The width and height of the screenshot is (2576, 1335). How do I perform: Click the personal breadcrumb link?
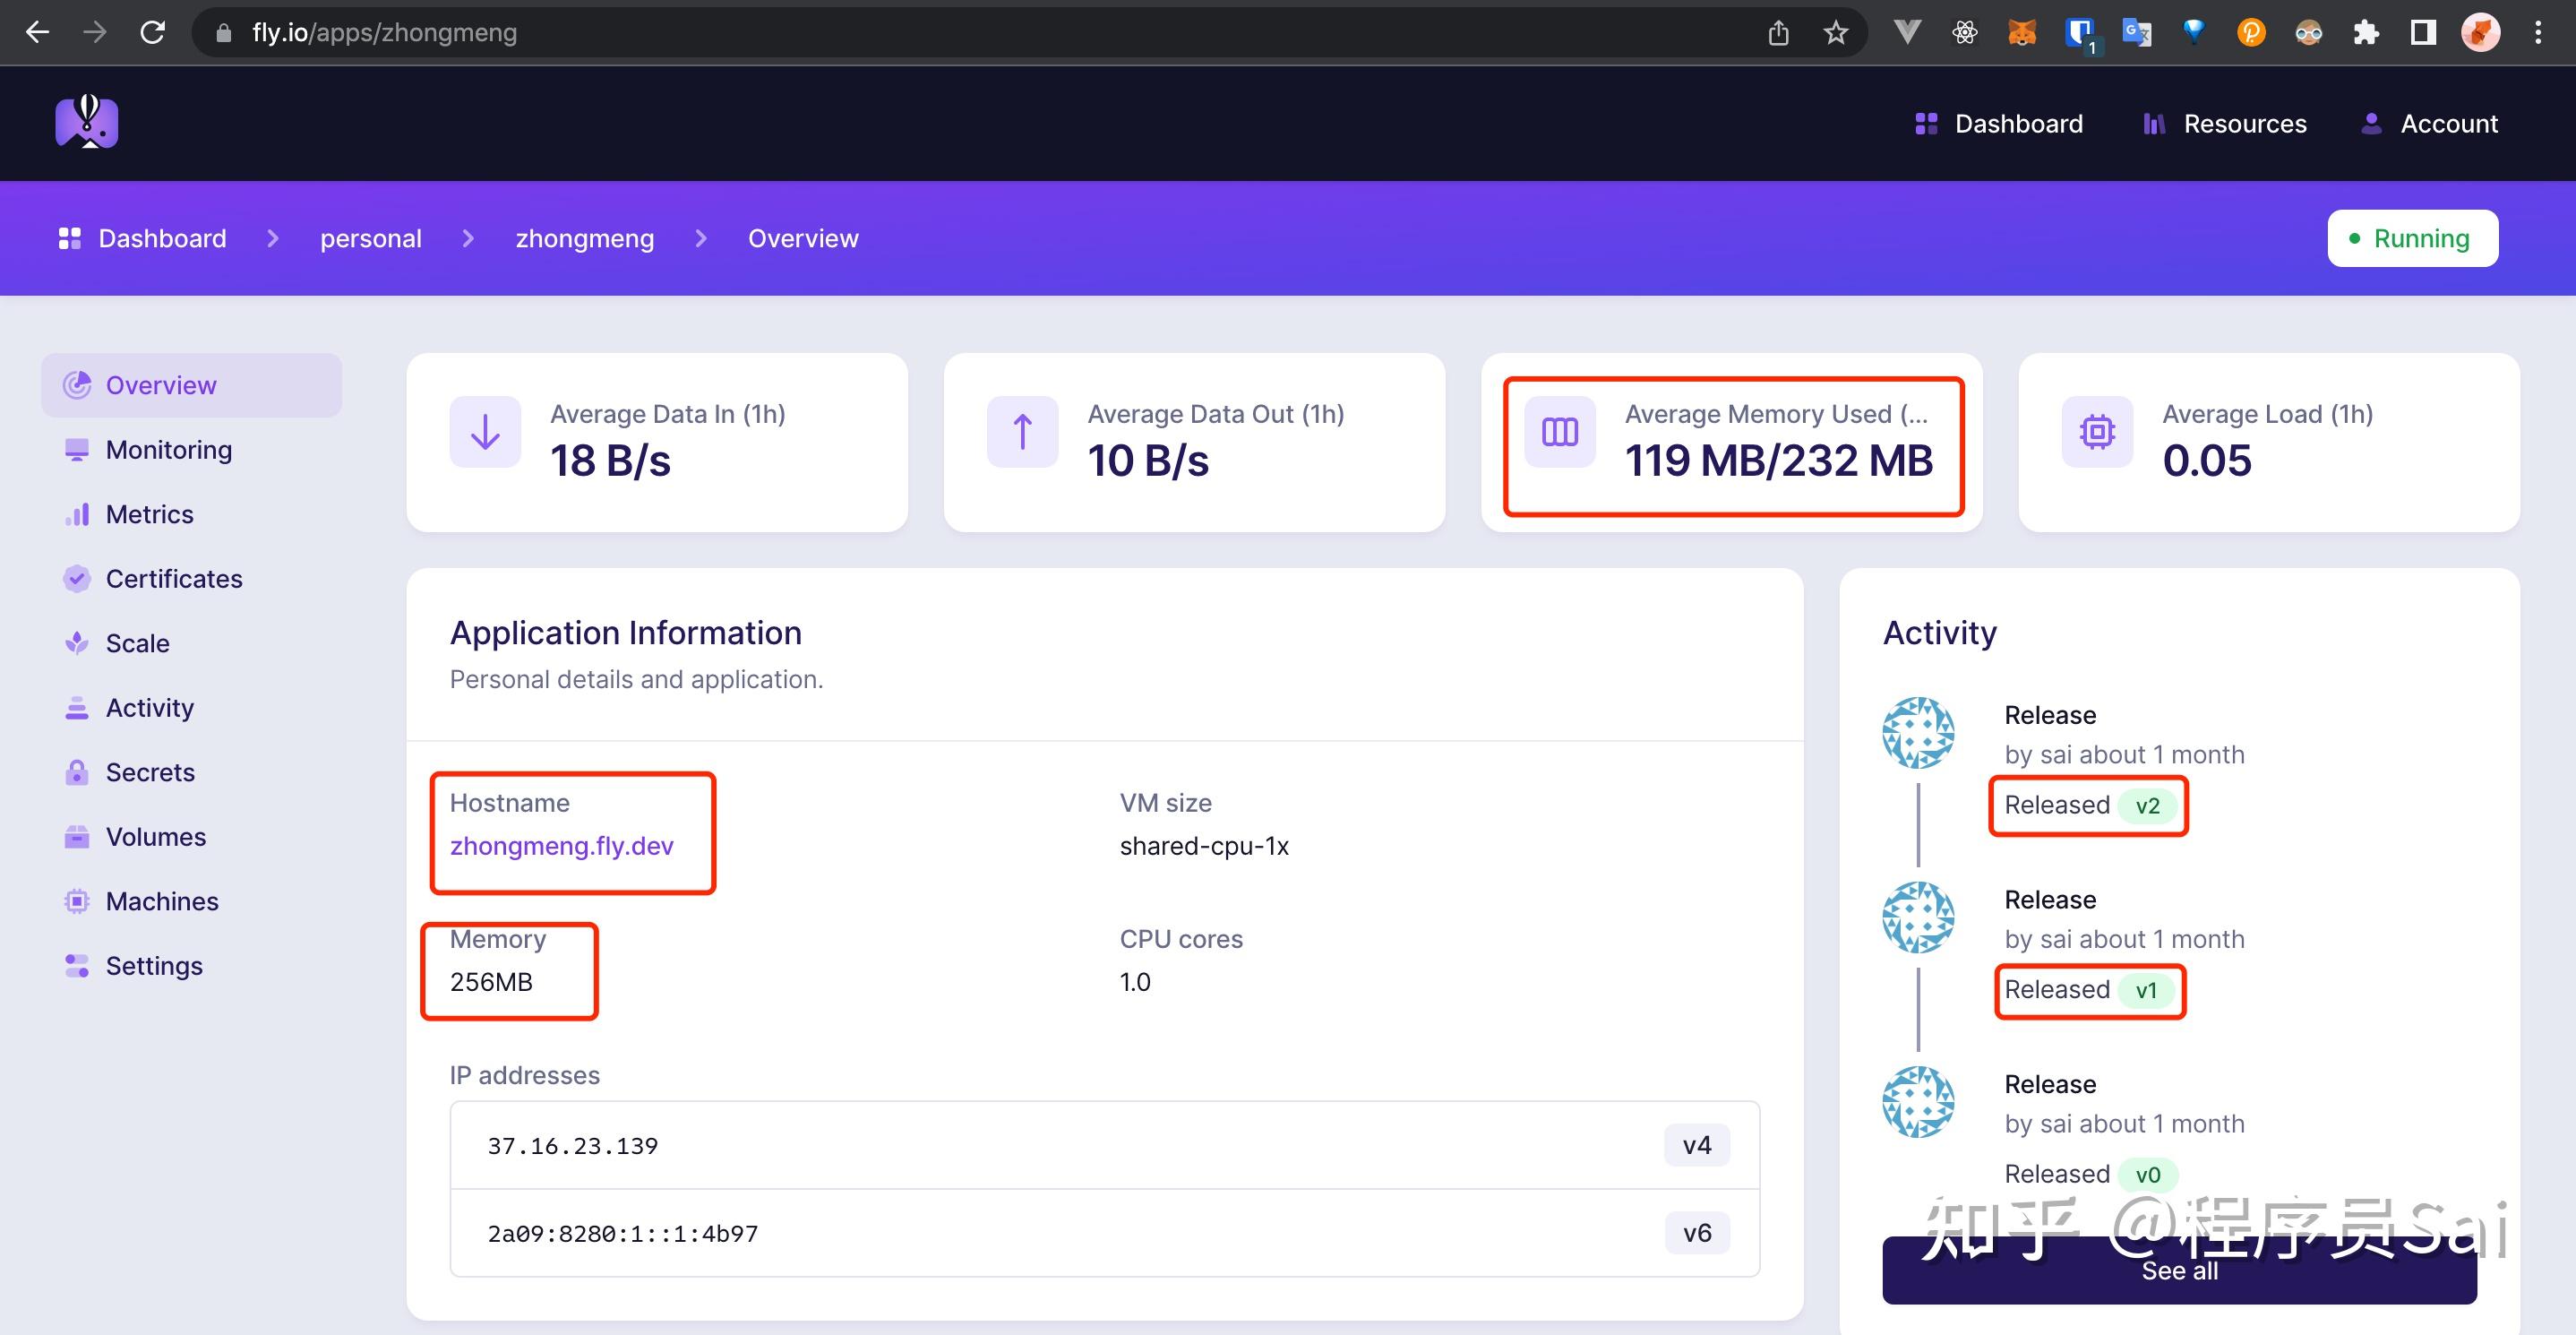(370, 239)
